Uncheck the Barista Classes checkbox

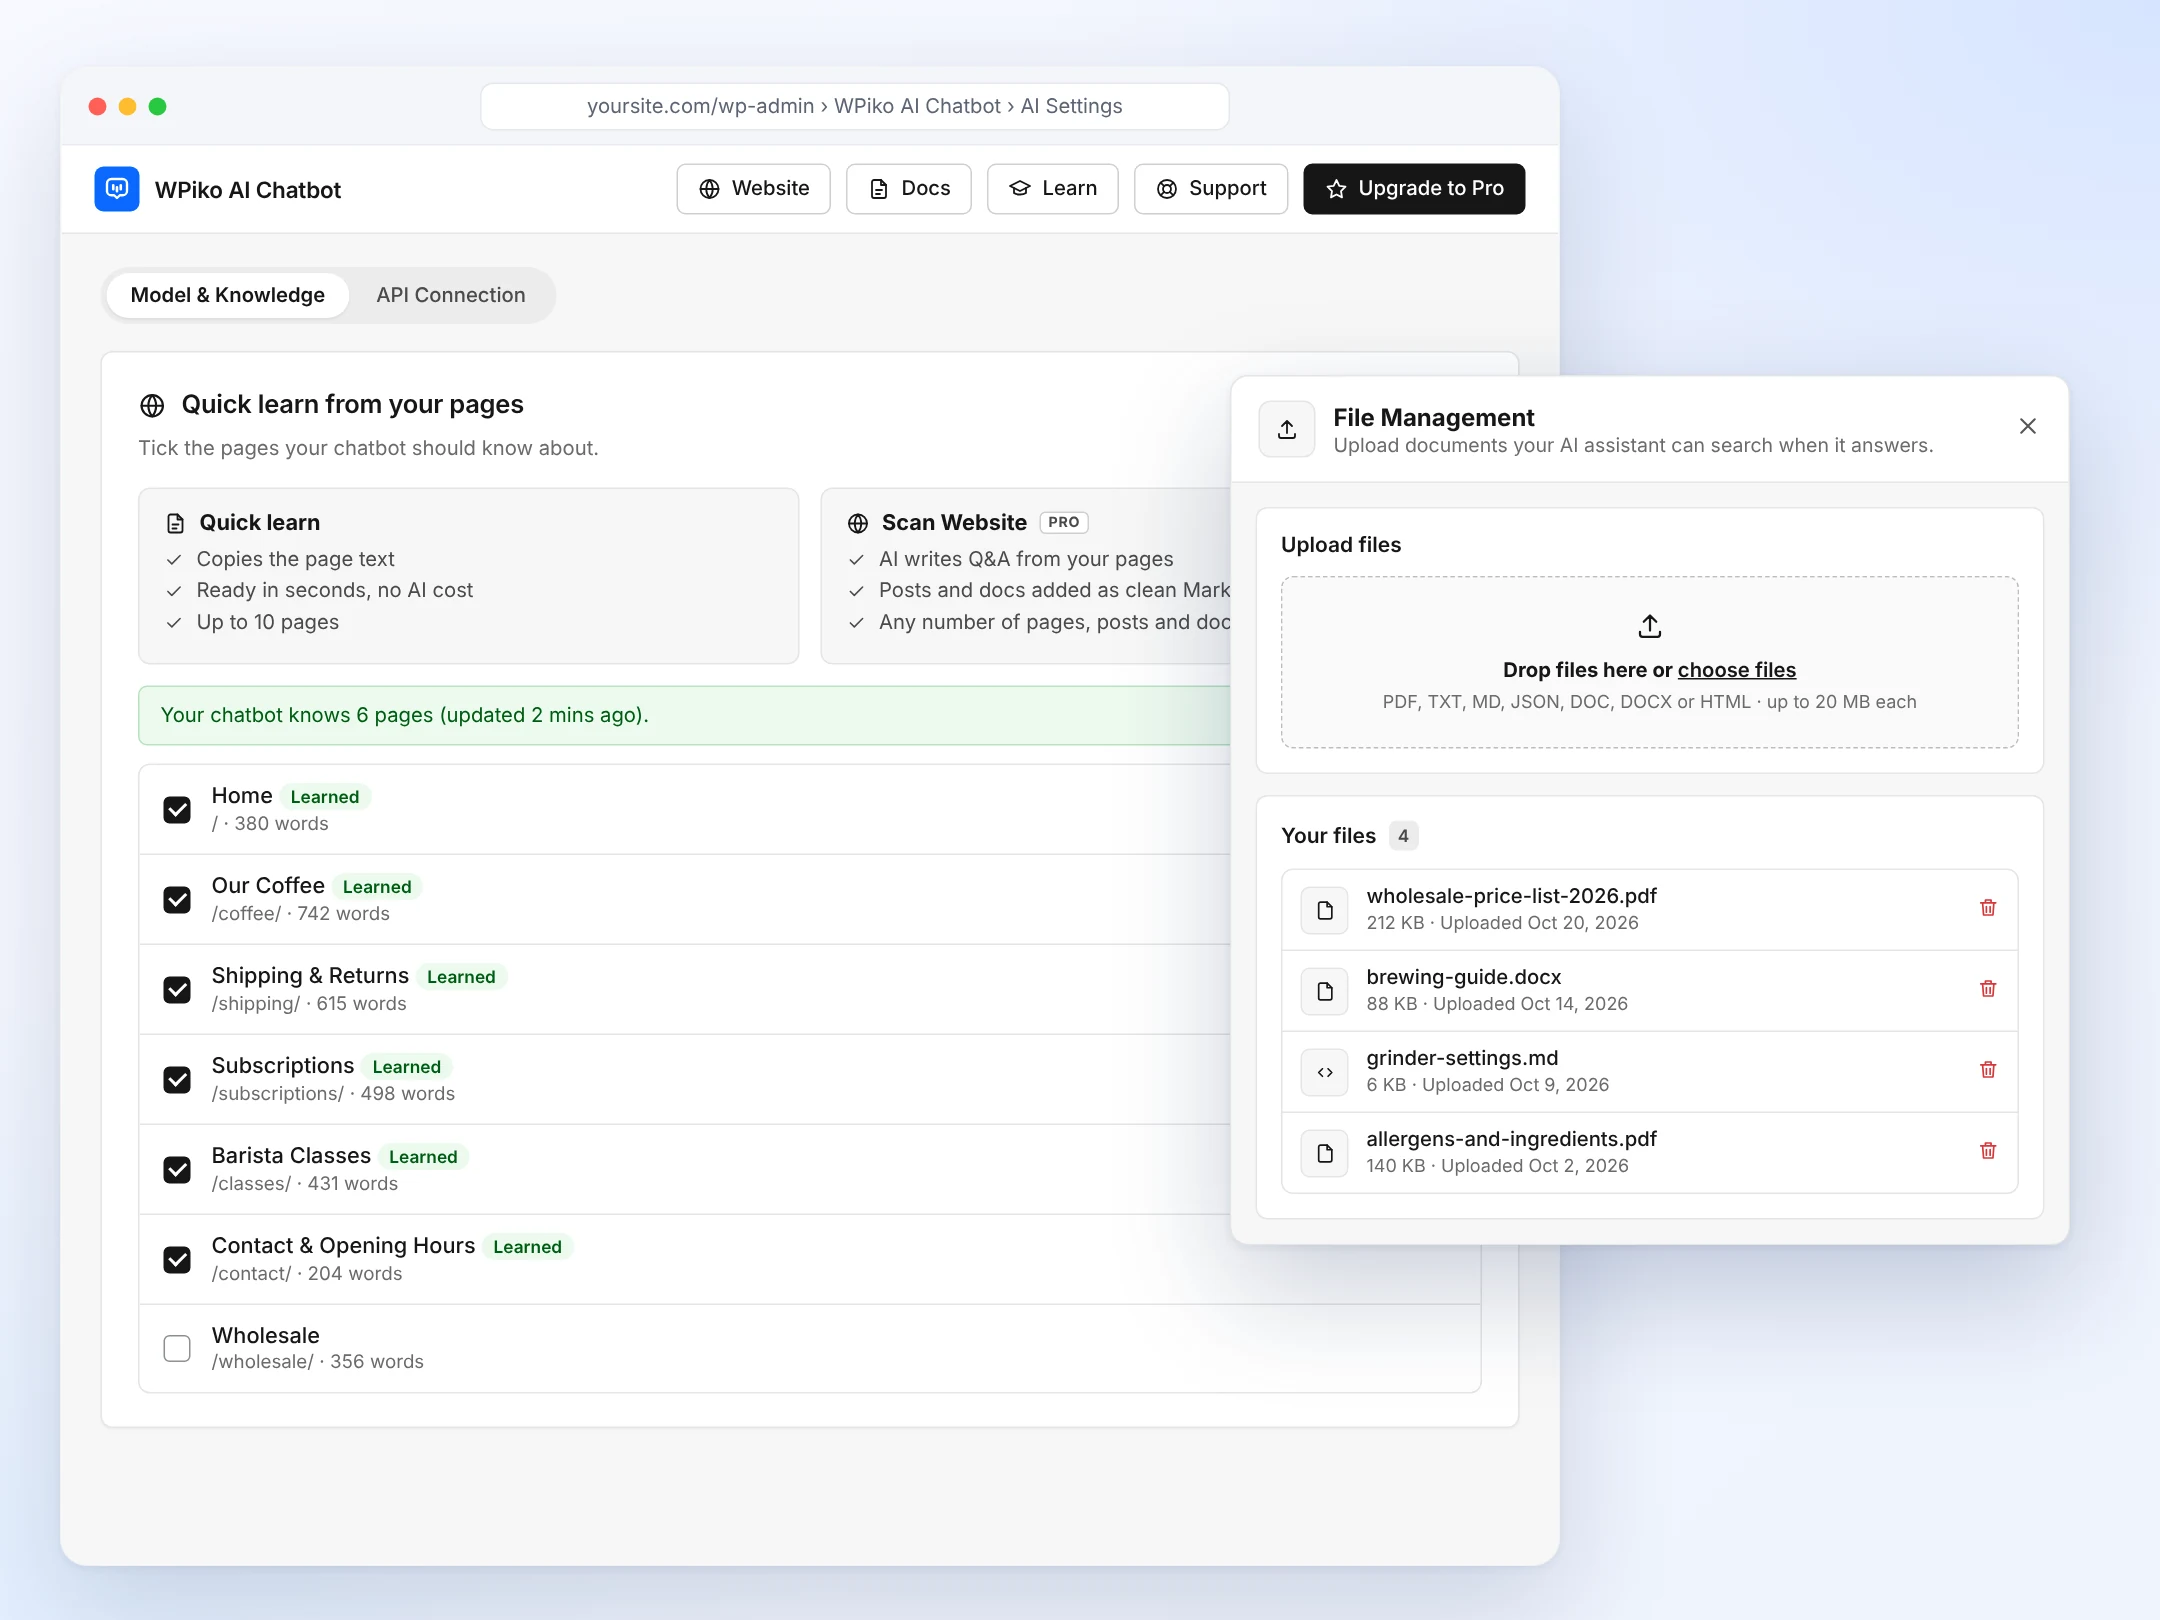point(177,1169)
